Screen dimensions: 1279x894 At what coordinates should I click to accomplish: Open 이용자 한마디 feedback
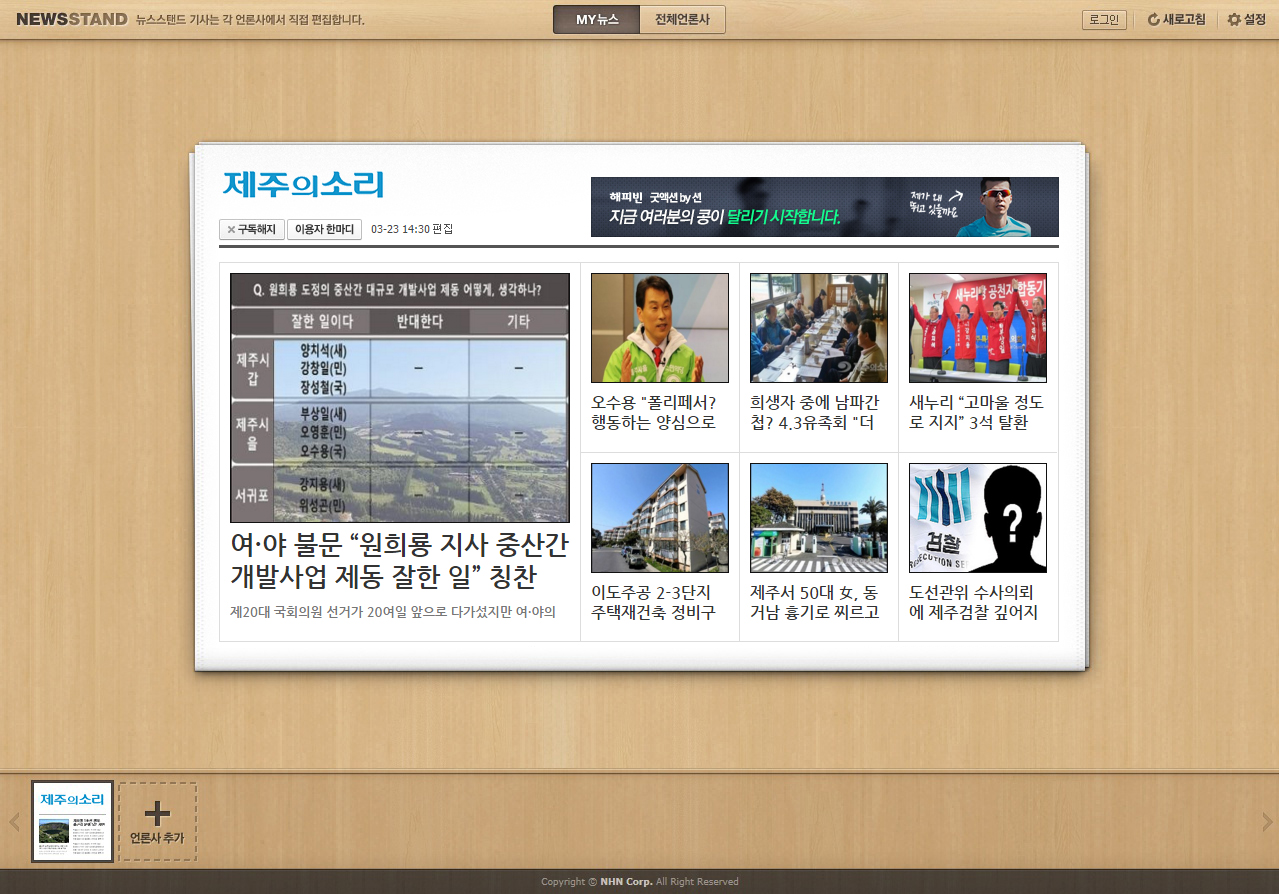324,229
